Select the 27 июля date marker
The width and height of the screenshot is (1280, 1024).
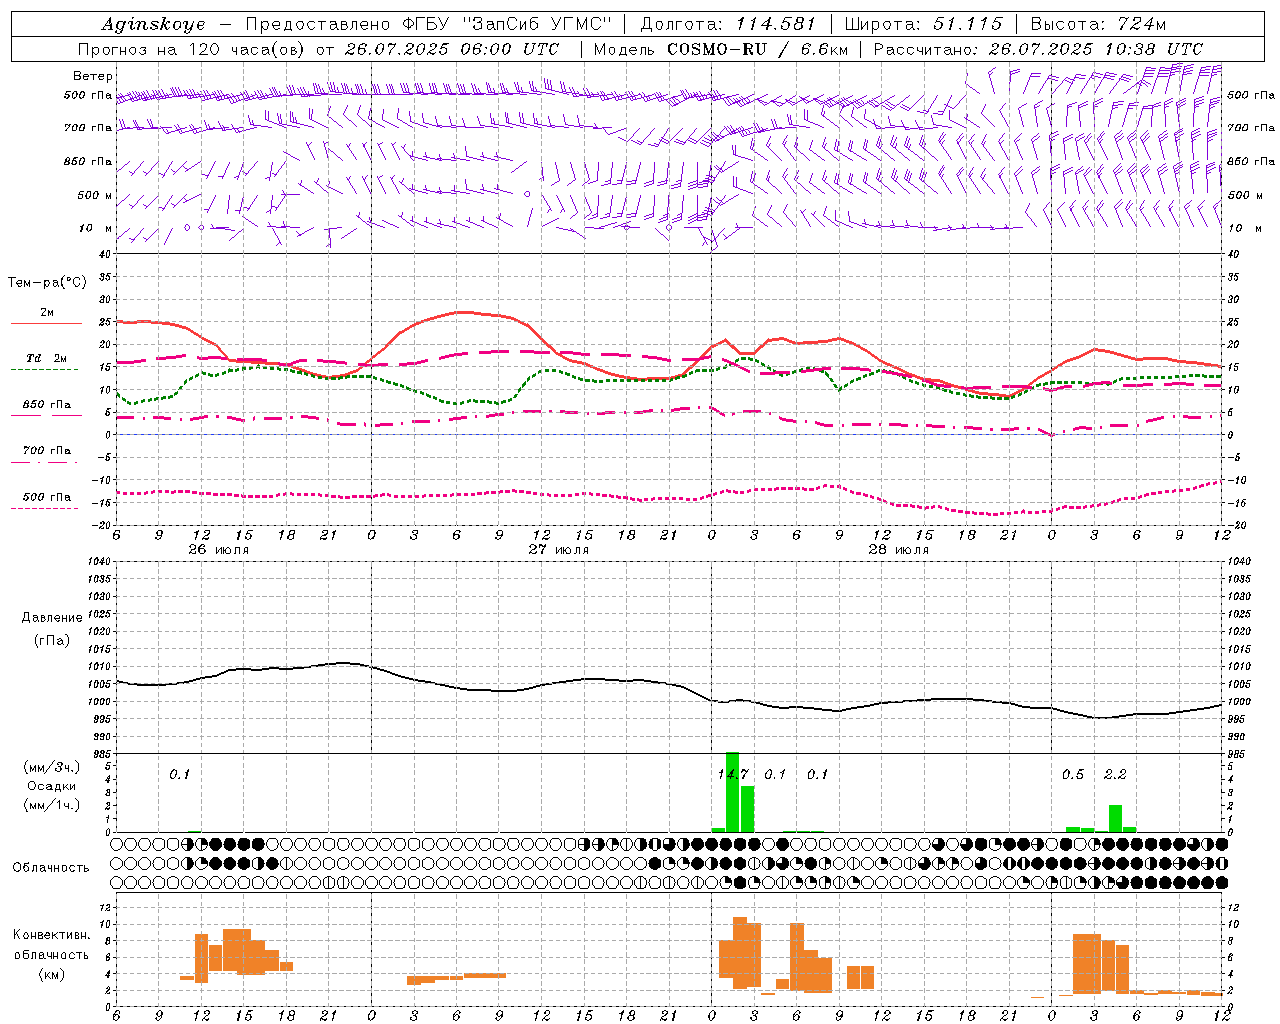(x=558, y=549)
